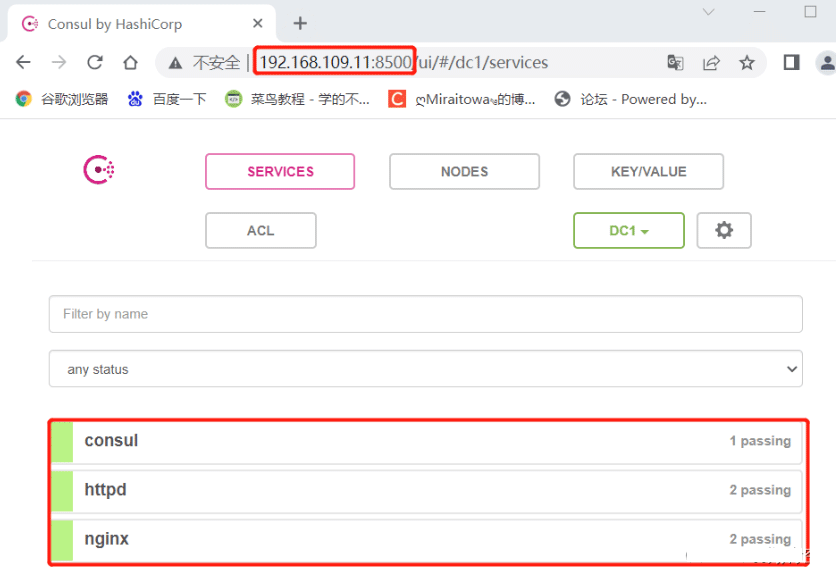Open the 菜鸟教程 bookmark
Image resolution: width=836 pixels, height=574 pixels.
pos(298,99)
